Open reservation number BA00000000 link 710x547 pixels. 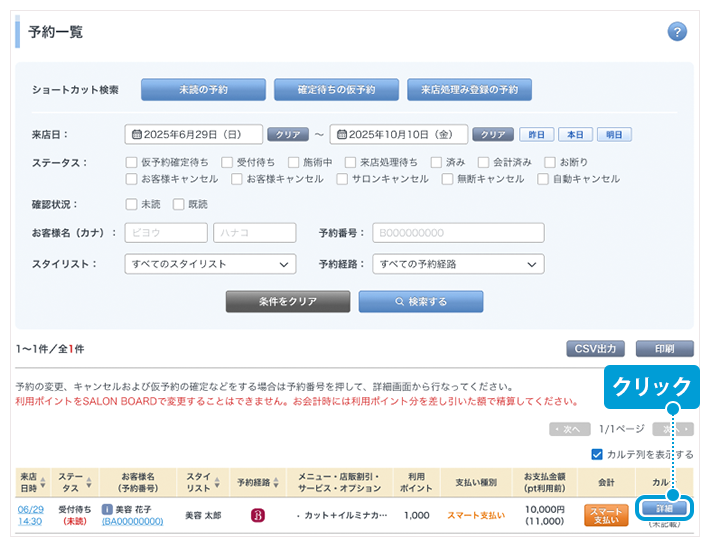[132, 522]
